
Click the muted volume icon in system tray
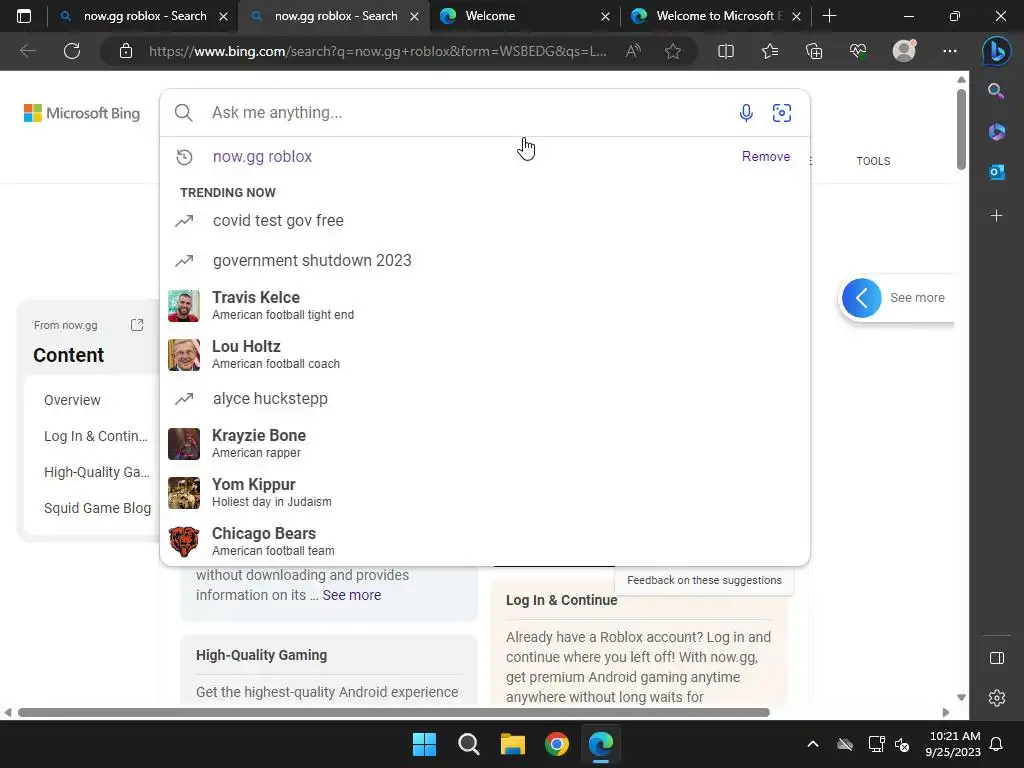[x=902, y=744]
